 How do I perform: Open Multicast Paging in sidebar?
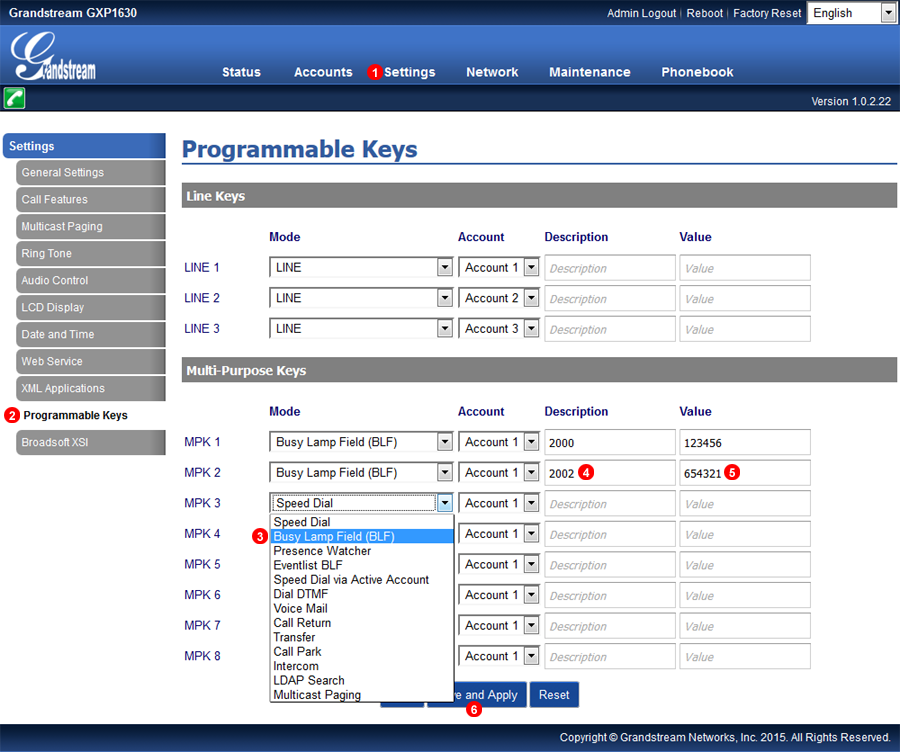91,227
